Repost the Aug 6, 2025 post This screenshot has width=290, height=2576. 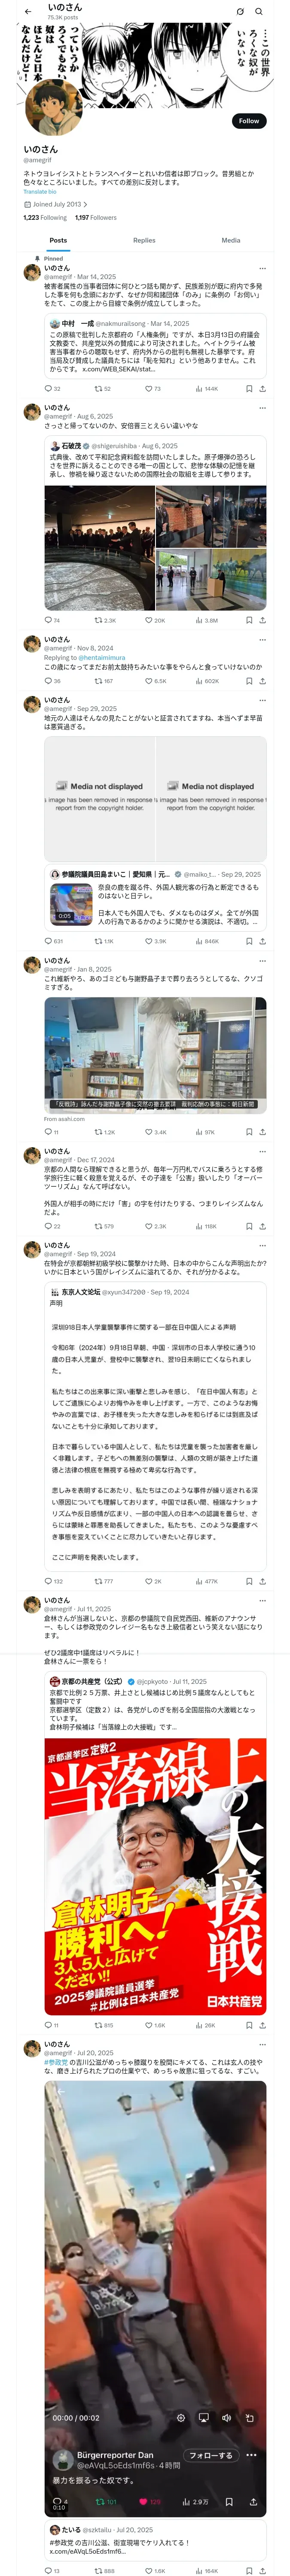click(x=98, y=620)
